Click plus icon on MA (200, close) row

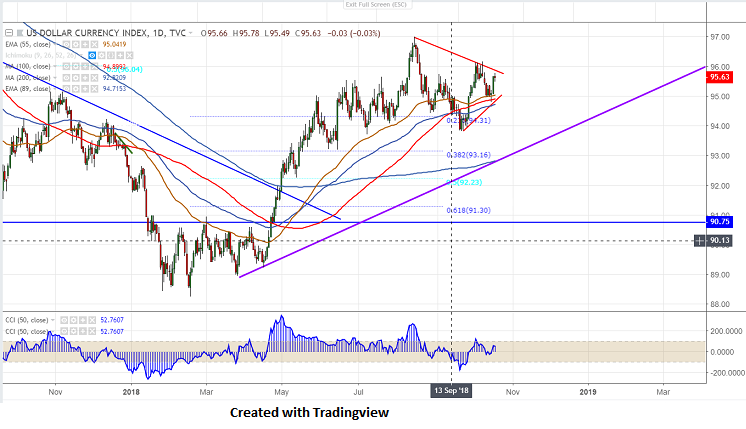click(85, 78)
